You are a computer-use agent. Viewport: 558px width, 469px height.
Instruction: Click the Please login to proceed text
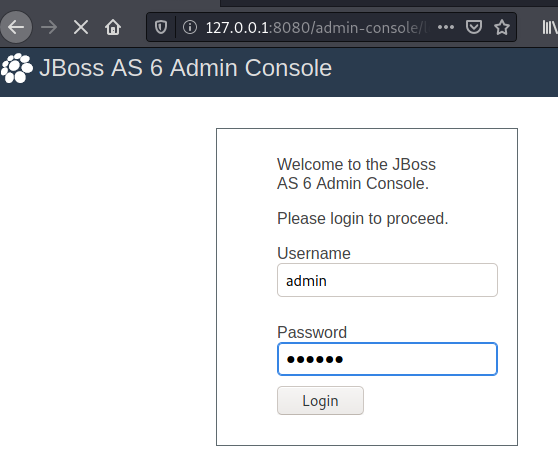[362, 218]
